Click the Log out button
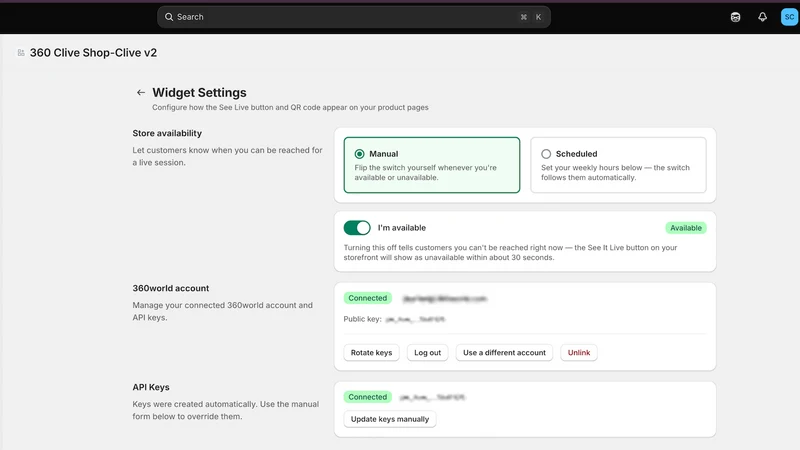 (428, 353)
